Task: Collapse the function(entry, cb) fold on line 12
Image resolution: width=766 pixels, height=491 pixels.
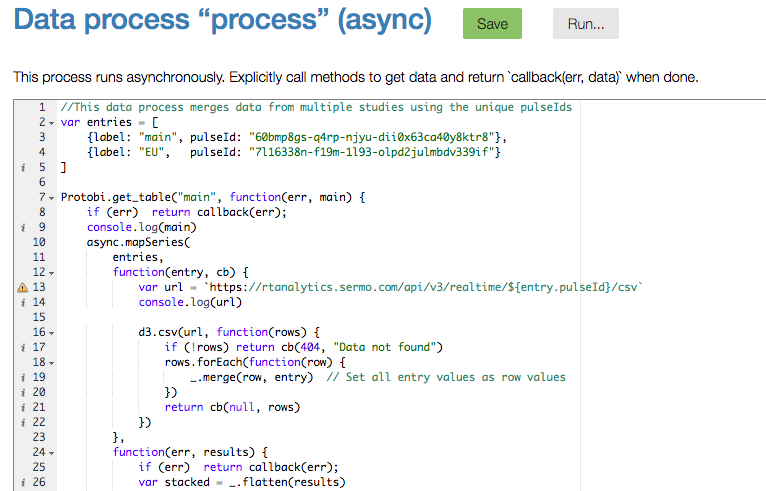Action: (51, 273)
